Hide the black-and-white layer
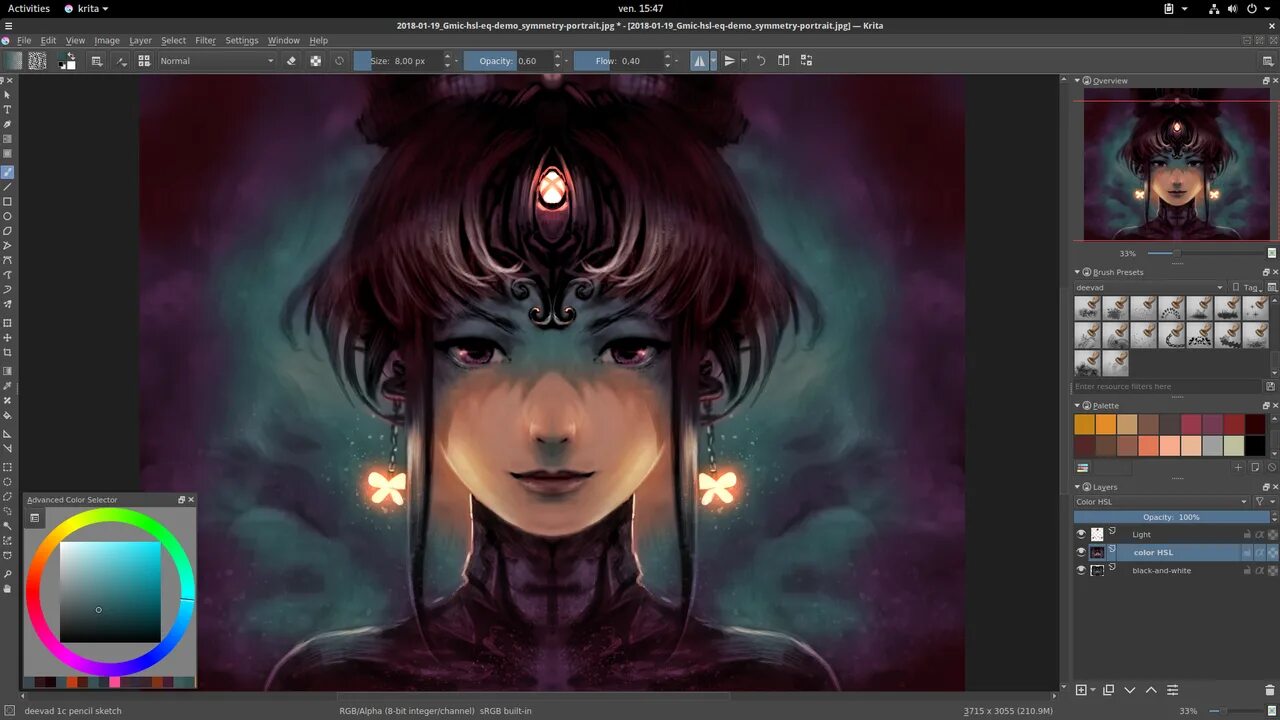 [1081, 571]
